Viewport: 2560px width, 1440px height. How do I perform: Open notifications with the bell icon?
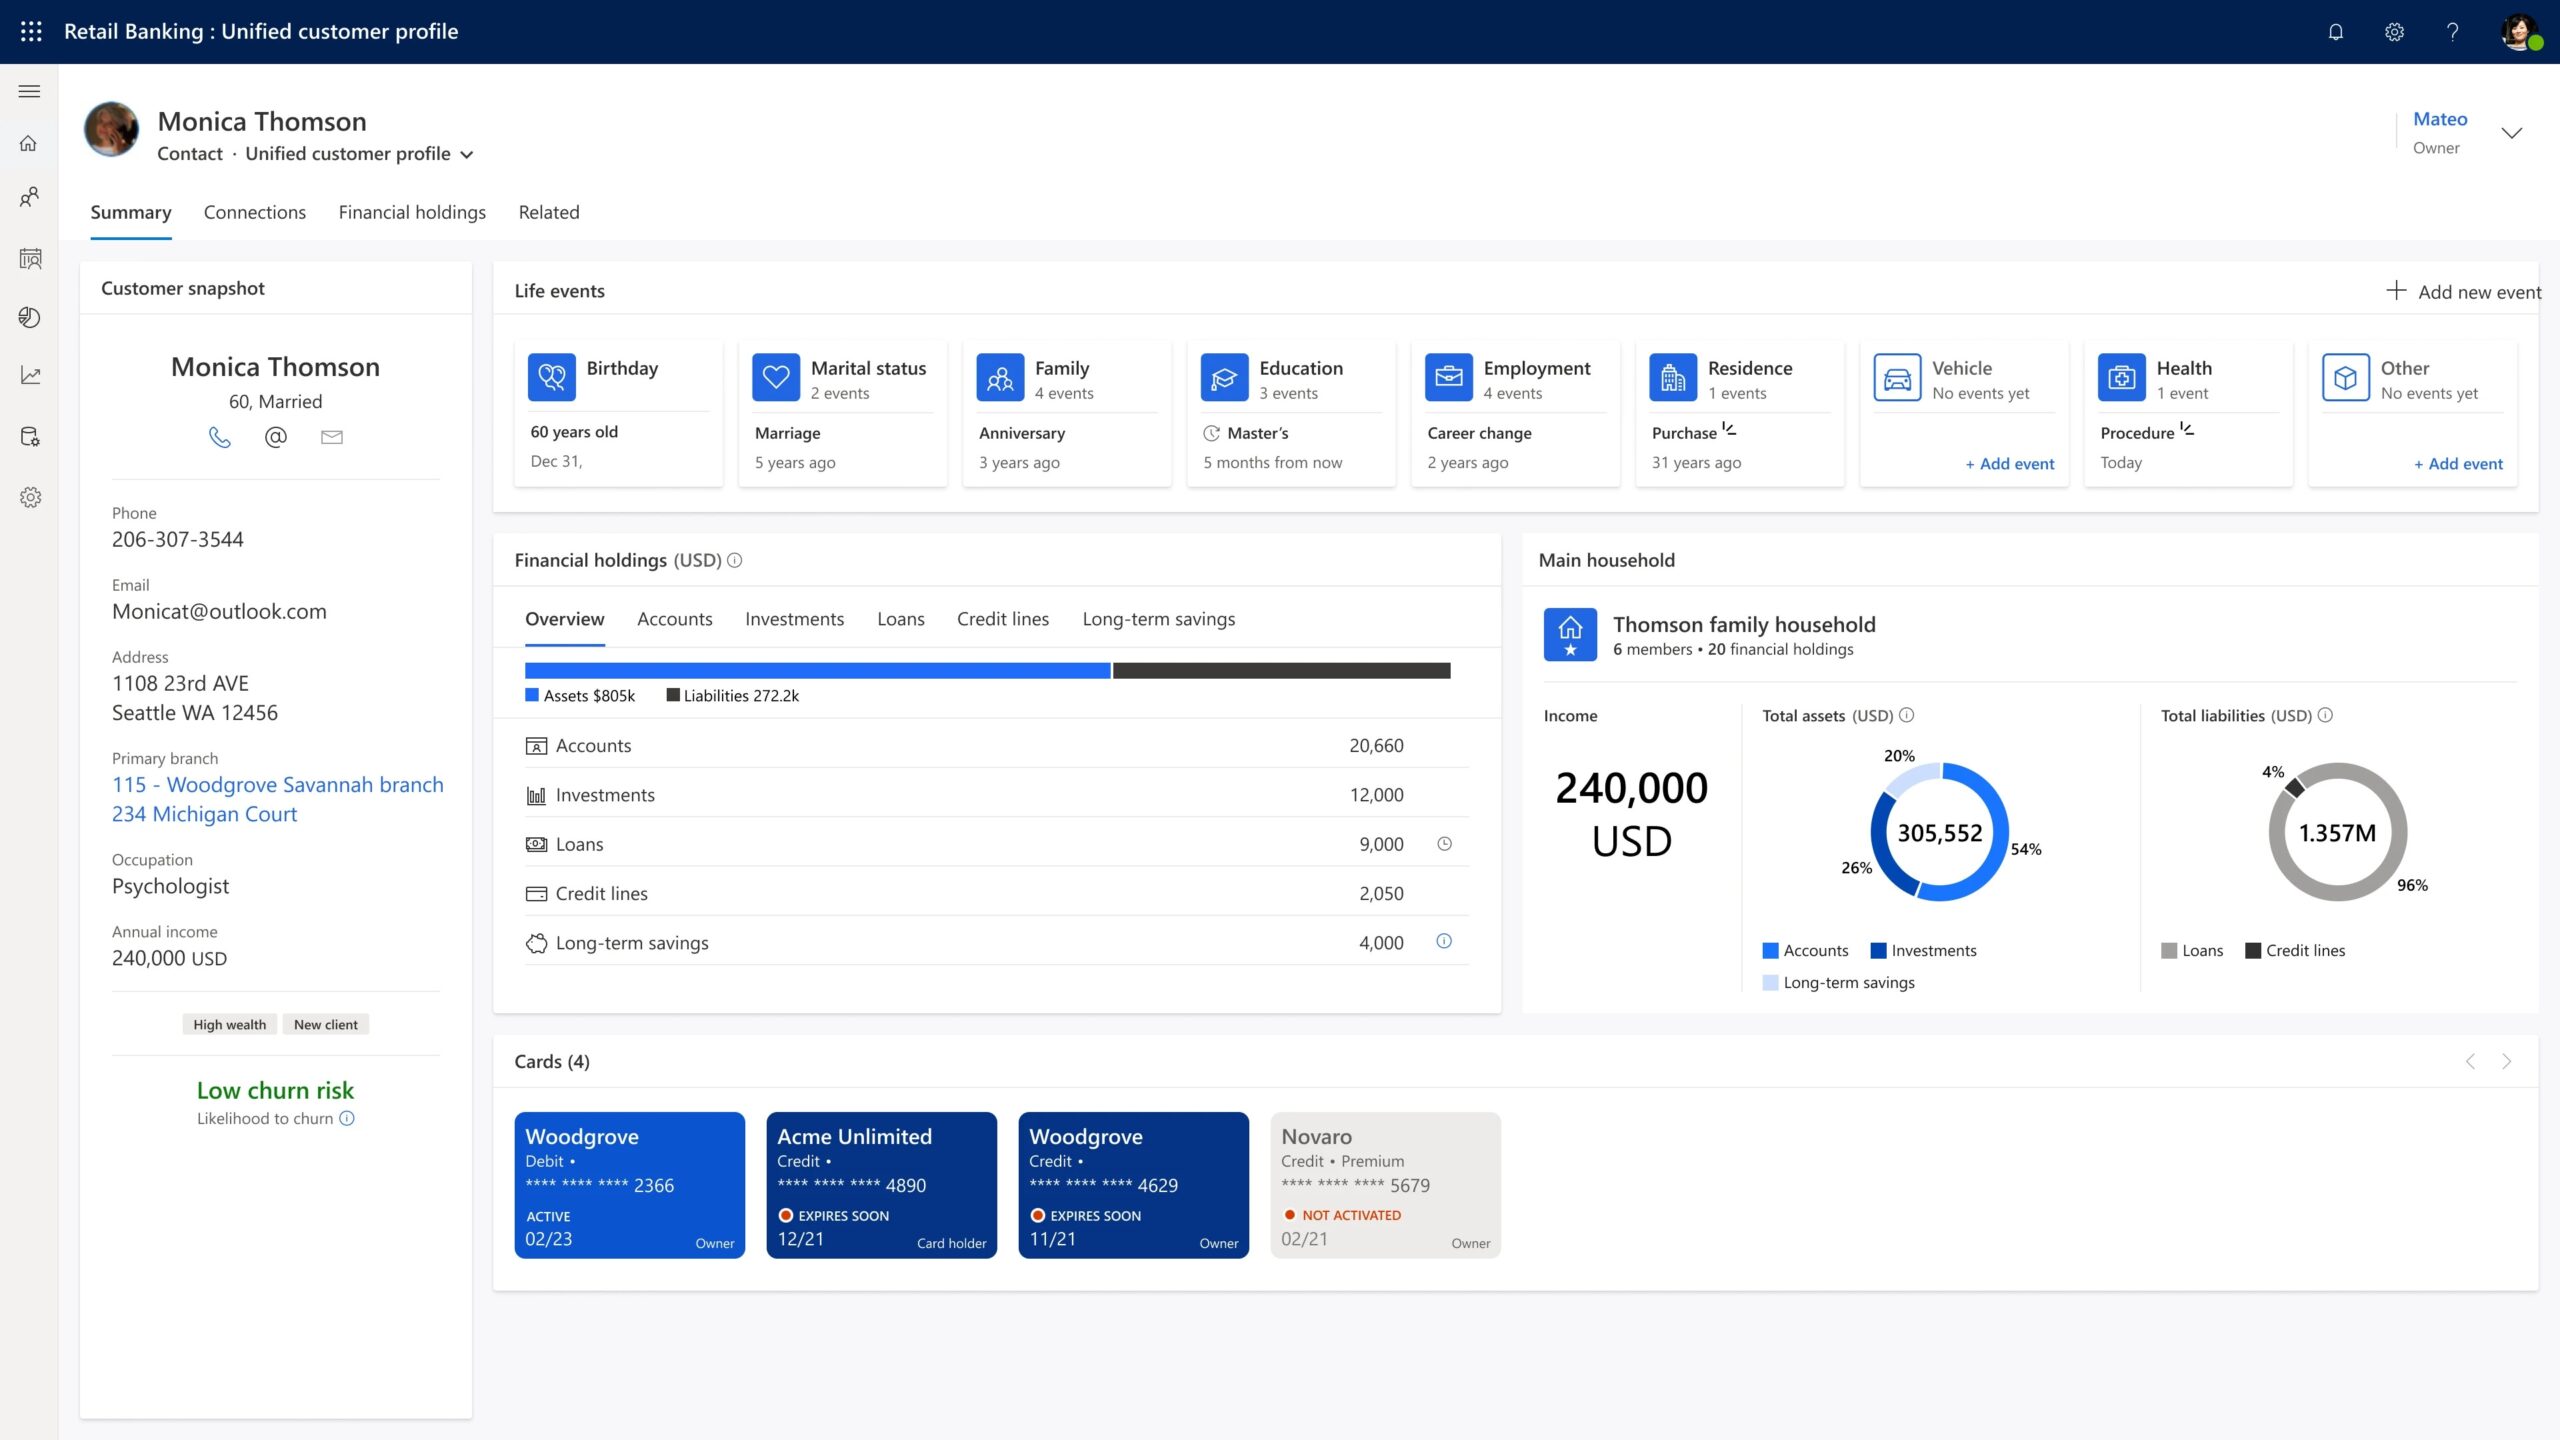point(2337,31)
